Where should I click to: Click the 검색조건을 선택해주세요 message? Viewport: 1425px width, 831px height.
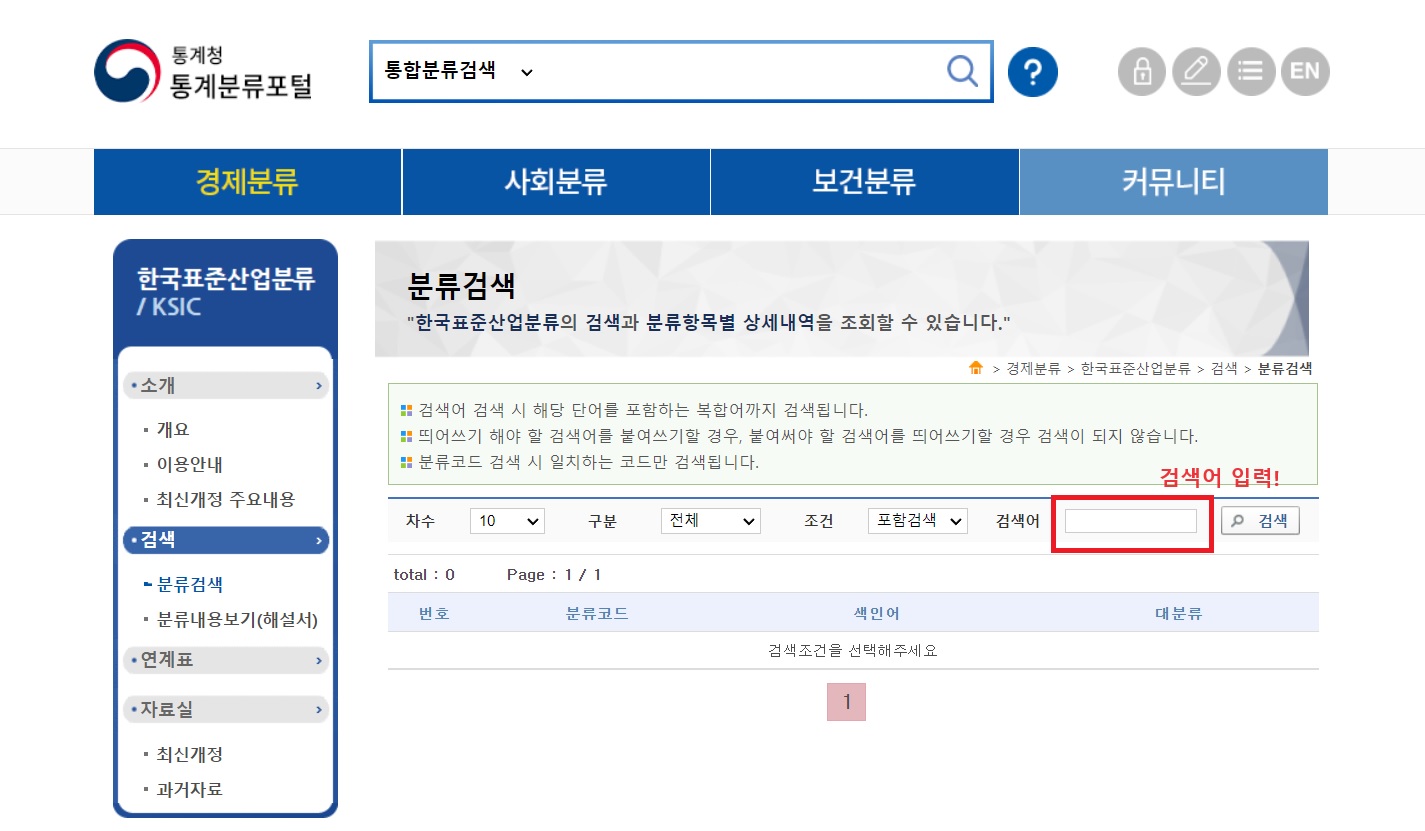(853, 651)
